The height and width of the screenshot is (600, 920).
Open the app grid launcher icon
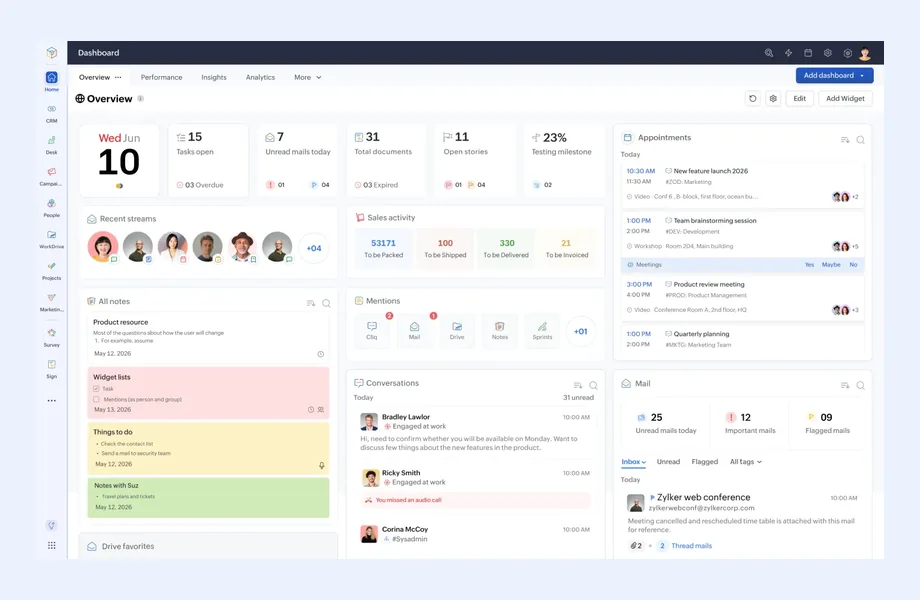pos(52,545)
